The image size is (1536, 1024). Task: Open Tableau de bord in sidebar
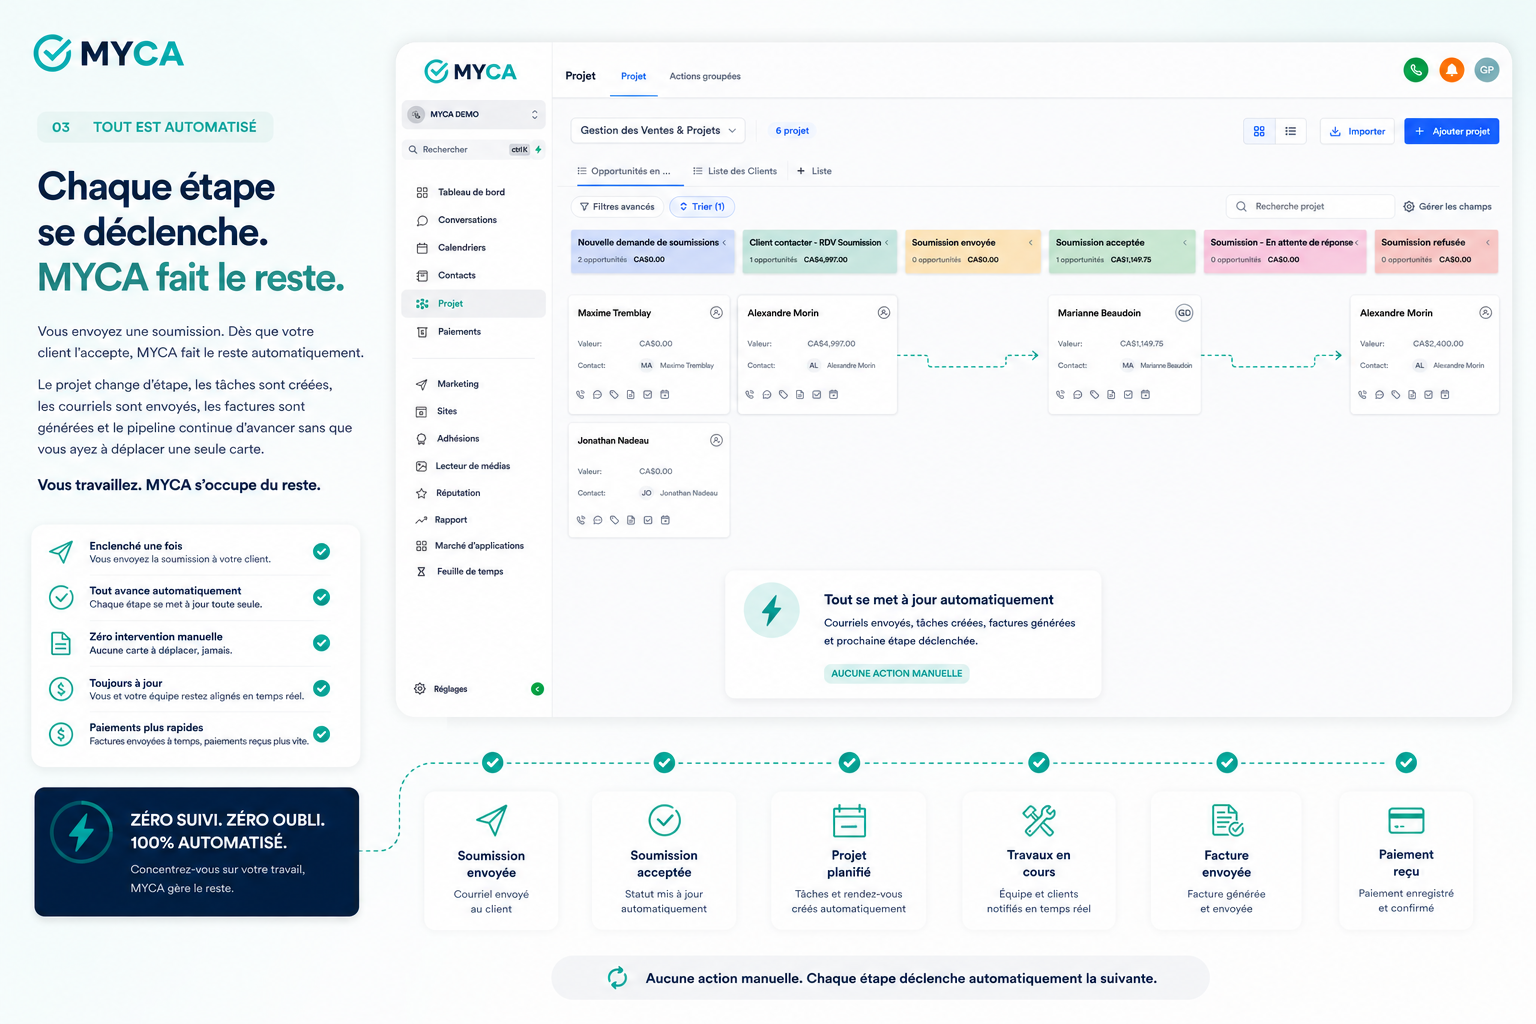[x=472, y=192]
